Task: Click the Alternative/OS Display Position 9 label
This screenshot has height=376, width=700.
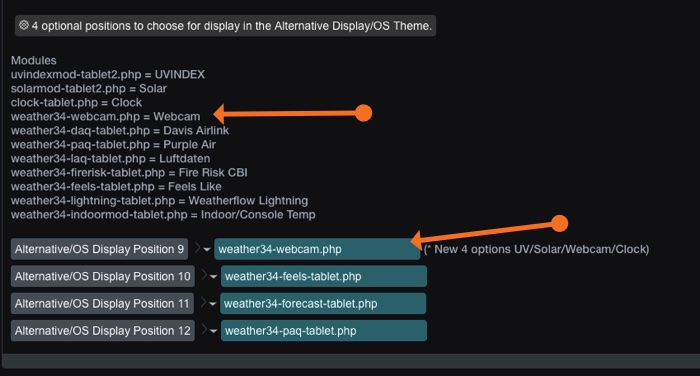Action: (x=99, y=249)
